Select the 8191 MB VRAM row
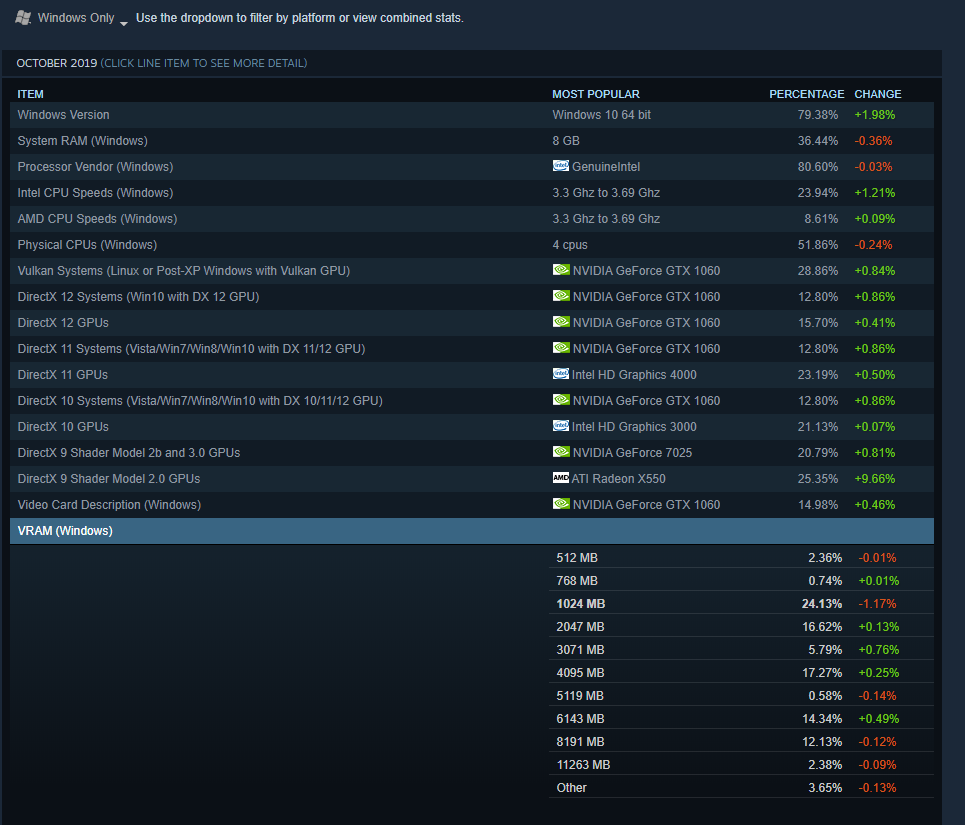The image size is (965, 825). 742,742
